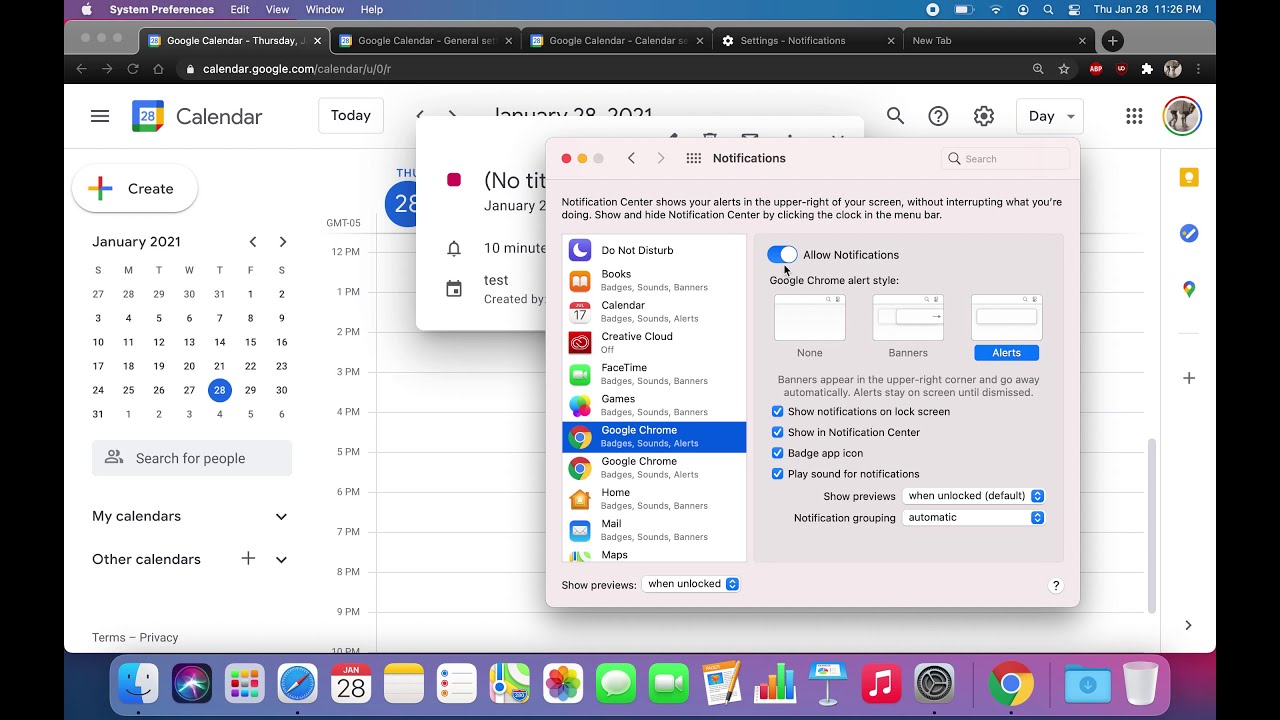Viewport: 1280px width, 720px height.
Task: Select Mail in the notifications app list
Action: (654, 530)
